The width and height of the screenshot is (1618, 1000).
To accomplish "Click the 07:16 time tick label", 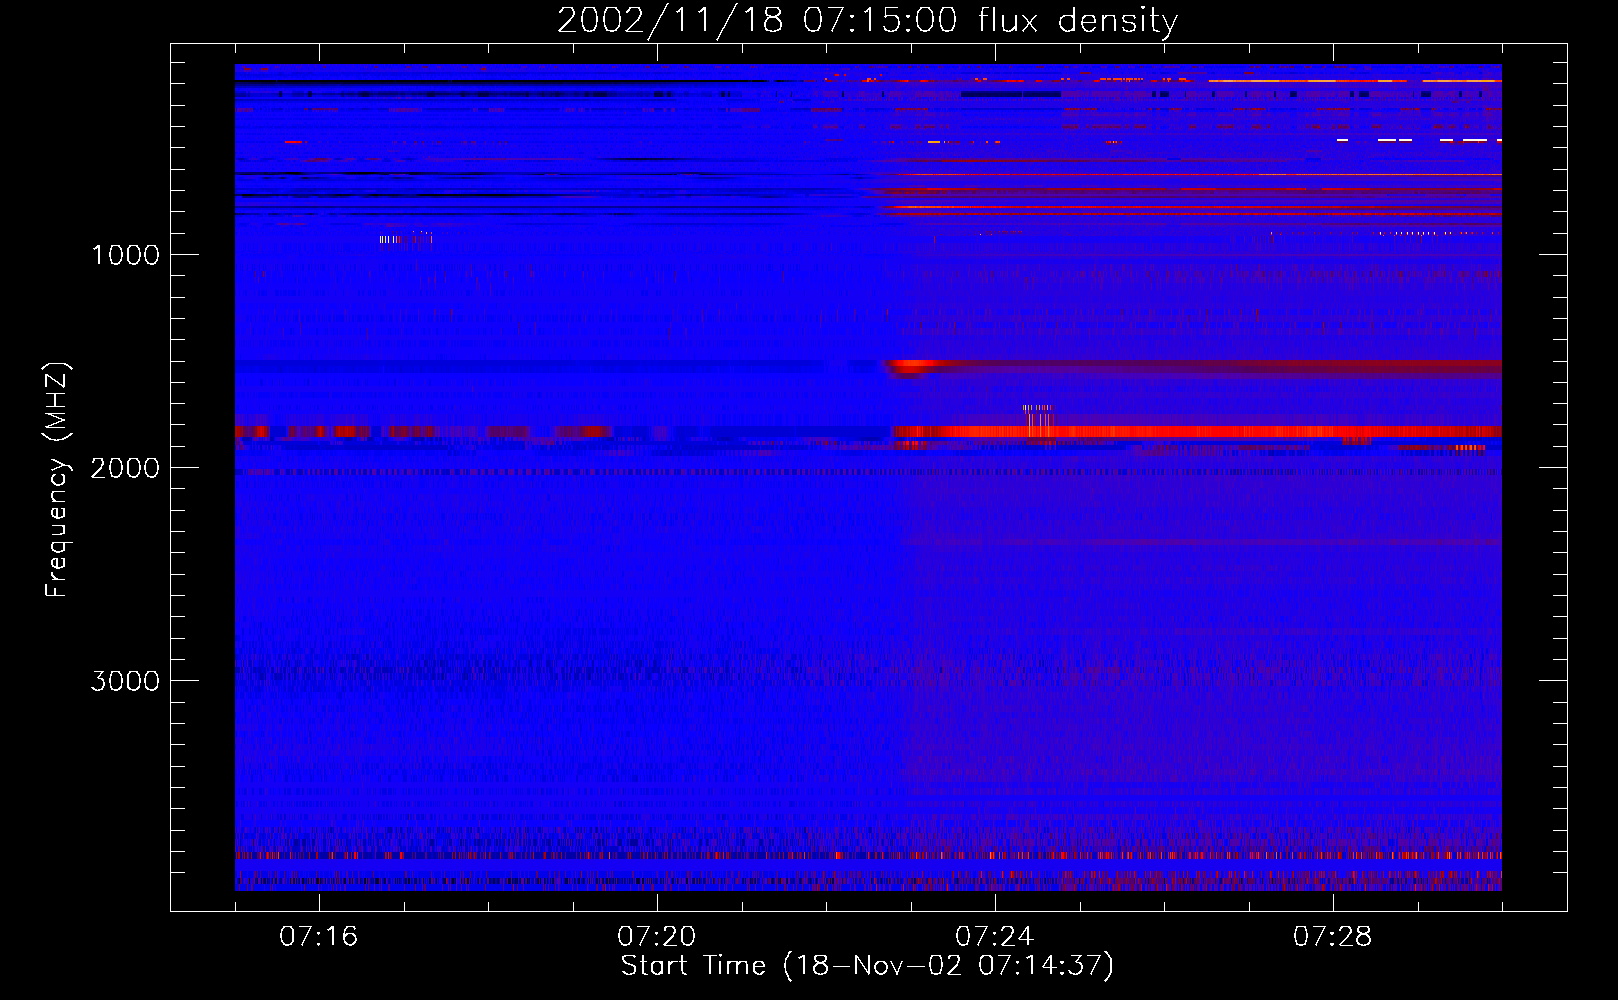I will [318, 937].
